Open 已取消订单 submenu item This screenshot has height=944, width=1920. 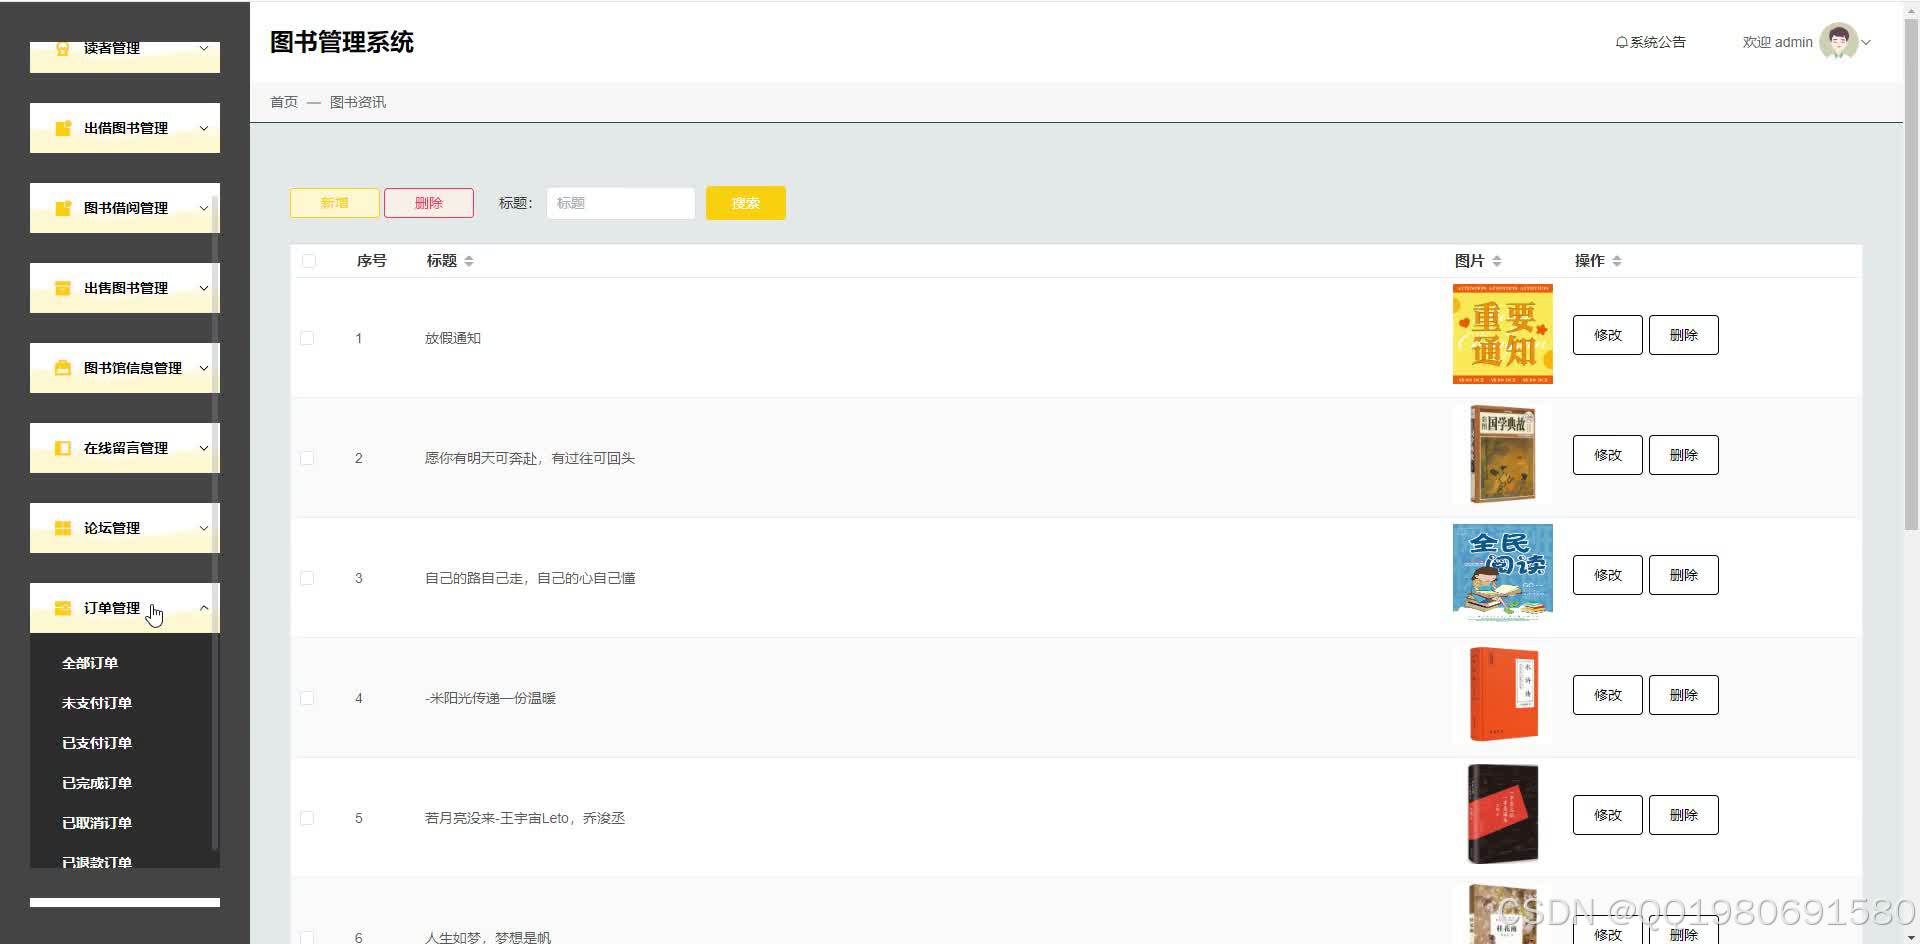97,823
